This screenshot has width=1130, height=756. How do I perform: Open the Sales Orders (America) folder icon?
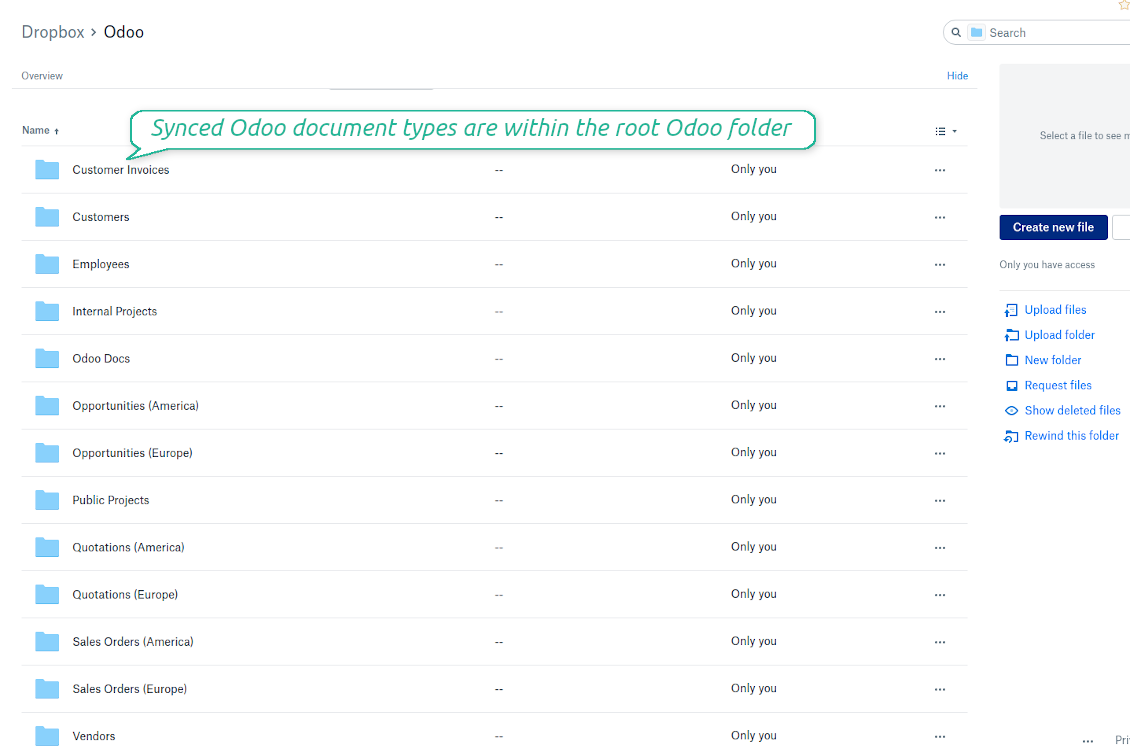point(47,642)
